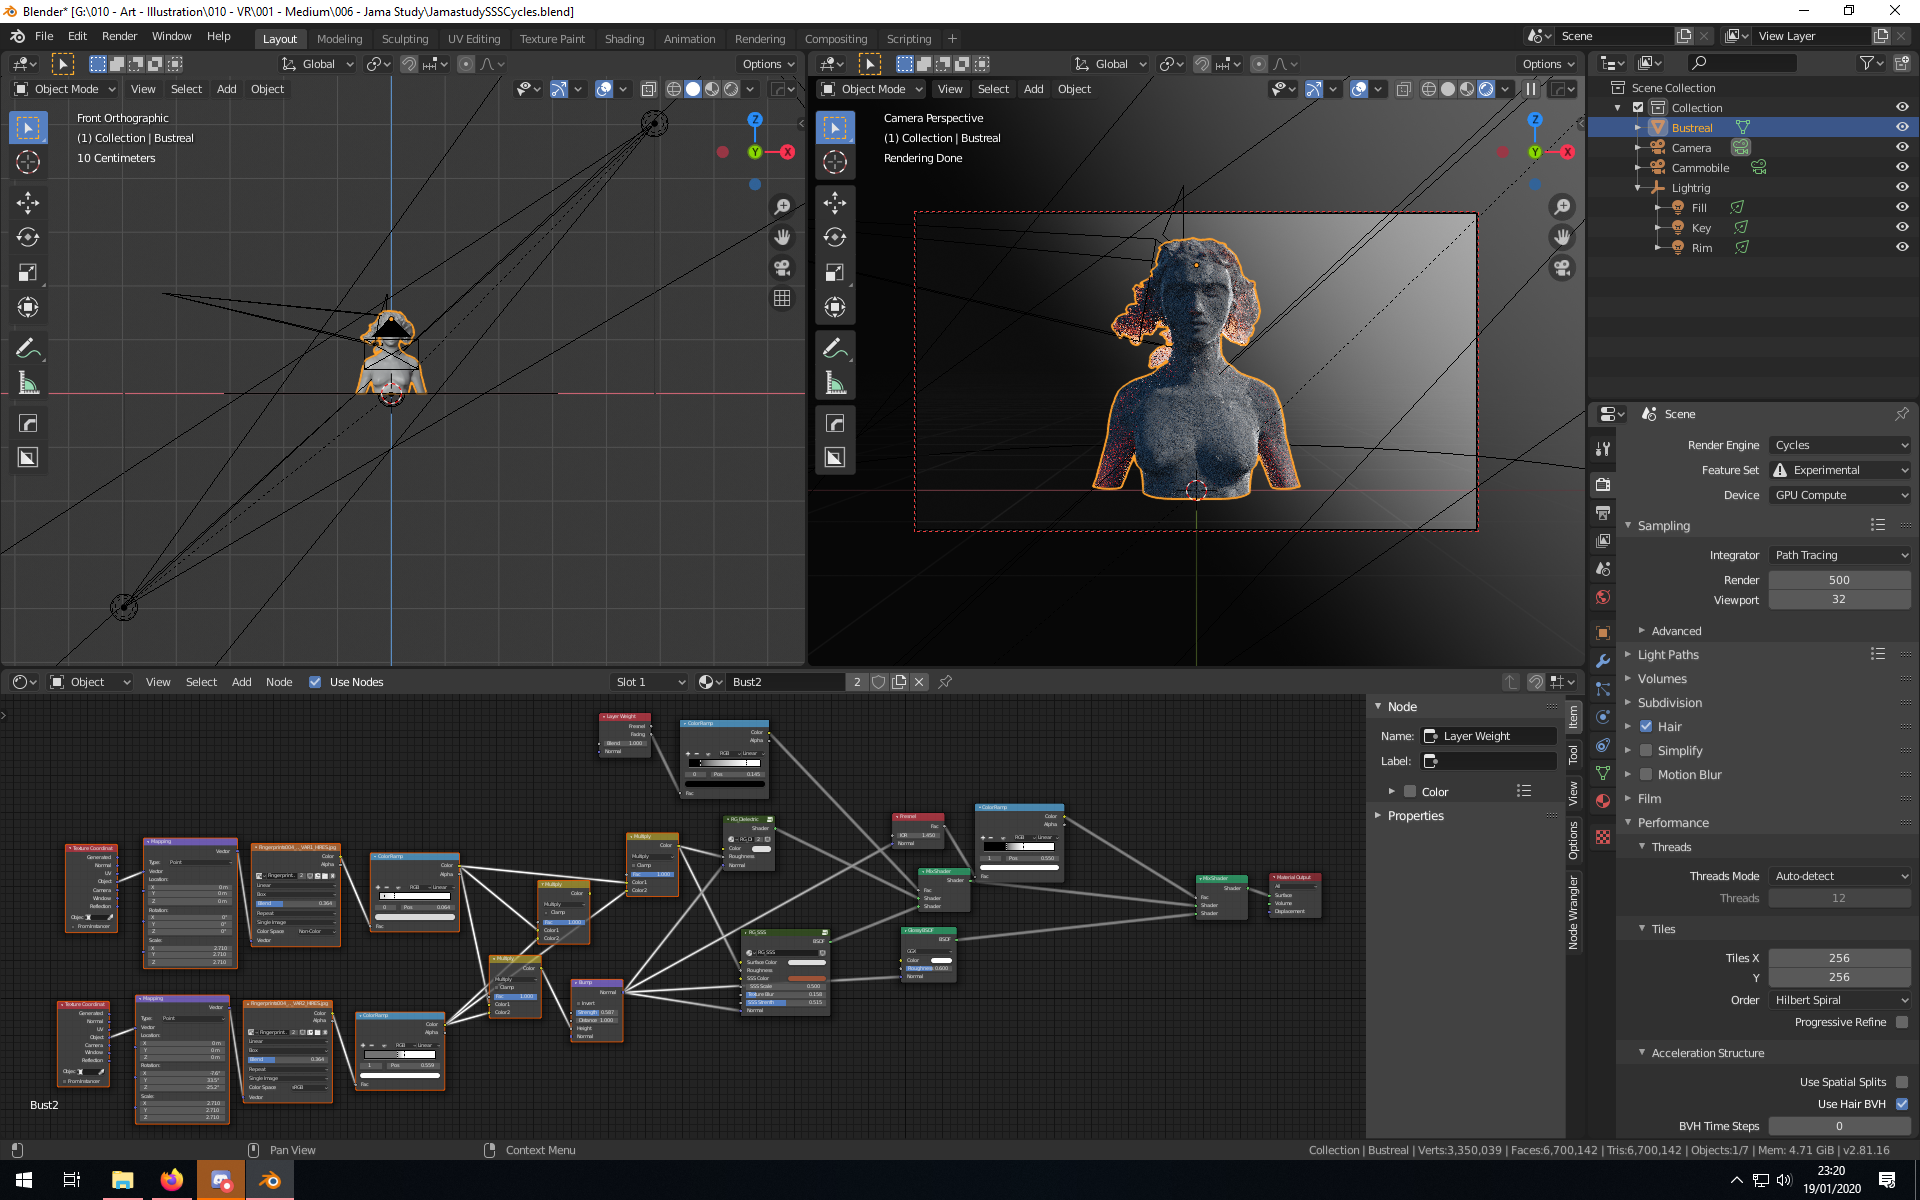The width and height of the screenshot is (1920, 1200).
Task: Expand the Light Paths panel
Action: pyautogui.click(x=1668, y=655)
